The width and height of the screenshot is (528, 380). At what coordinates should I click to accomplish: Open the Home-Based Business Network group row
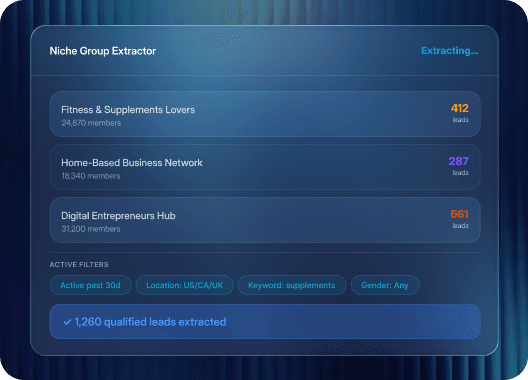[x=265, y=167]
